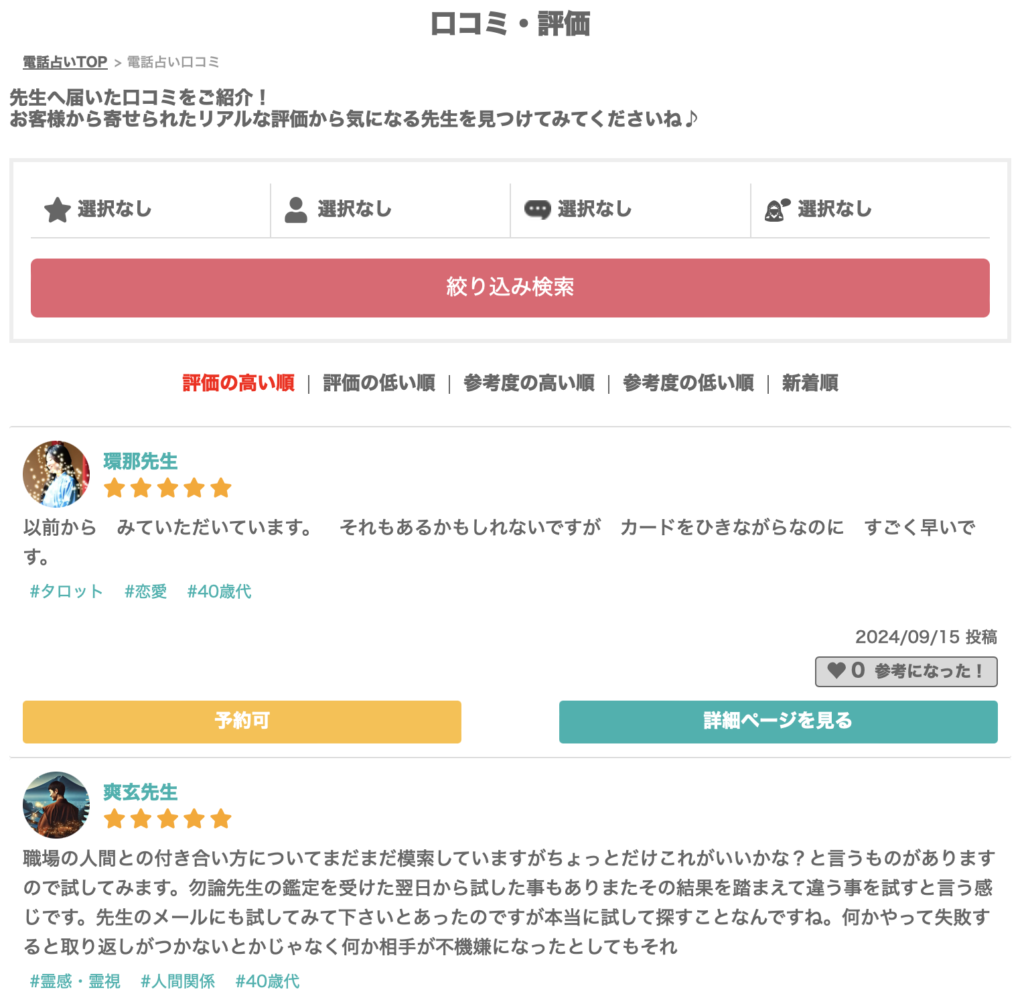
Task: Open 爽玄先生's profile avatar
Action: 56,804
